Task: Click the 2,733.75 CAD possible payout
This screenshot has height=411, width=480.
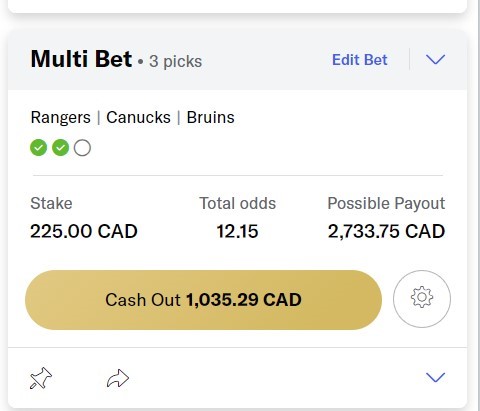Action: tap(386, 231)
